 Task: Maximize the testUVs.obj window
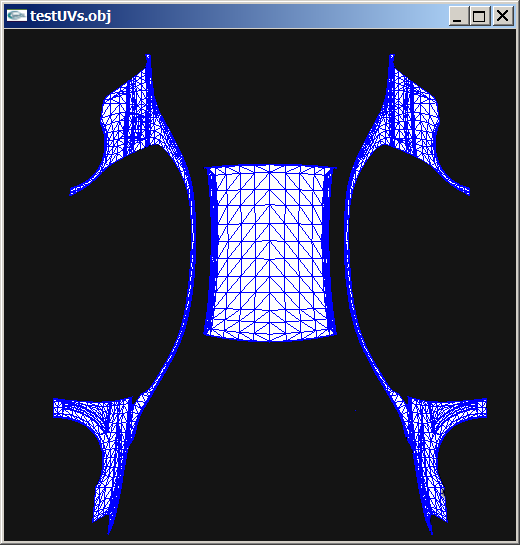pos(479,16)
